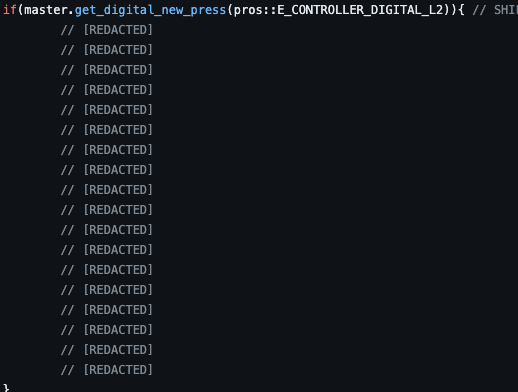Click the second-to-last [REDACTED] comment line
This screenshot has width=518, height=392.
[107, 350]
